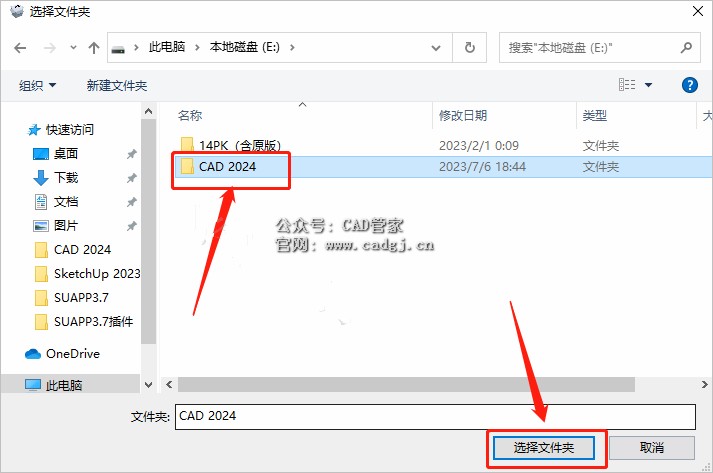
Task: Click the file list horizontal scrollbar thumb
Action: point(406,385)
